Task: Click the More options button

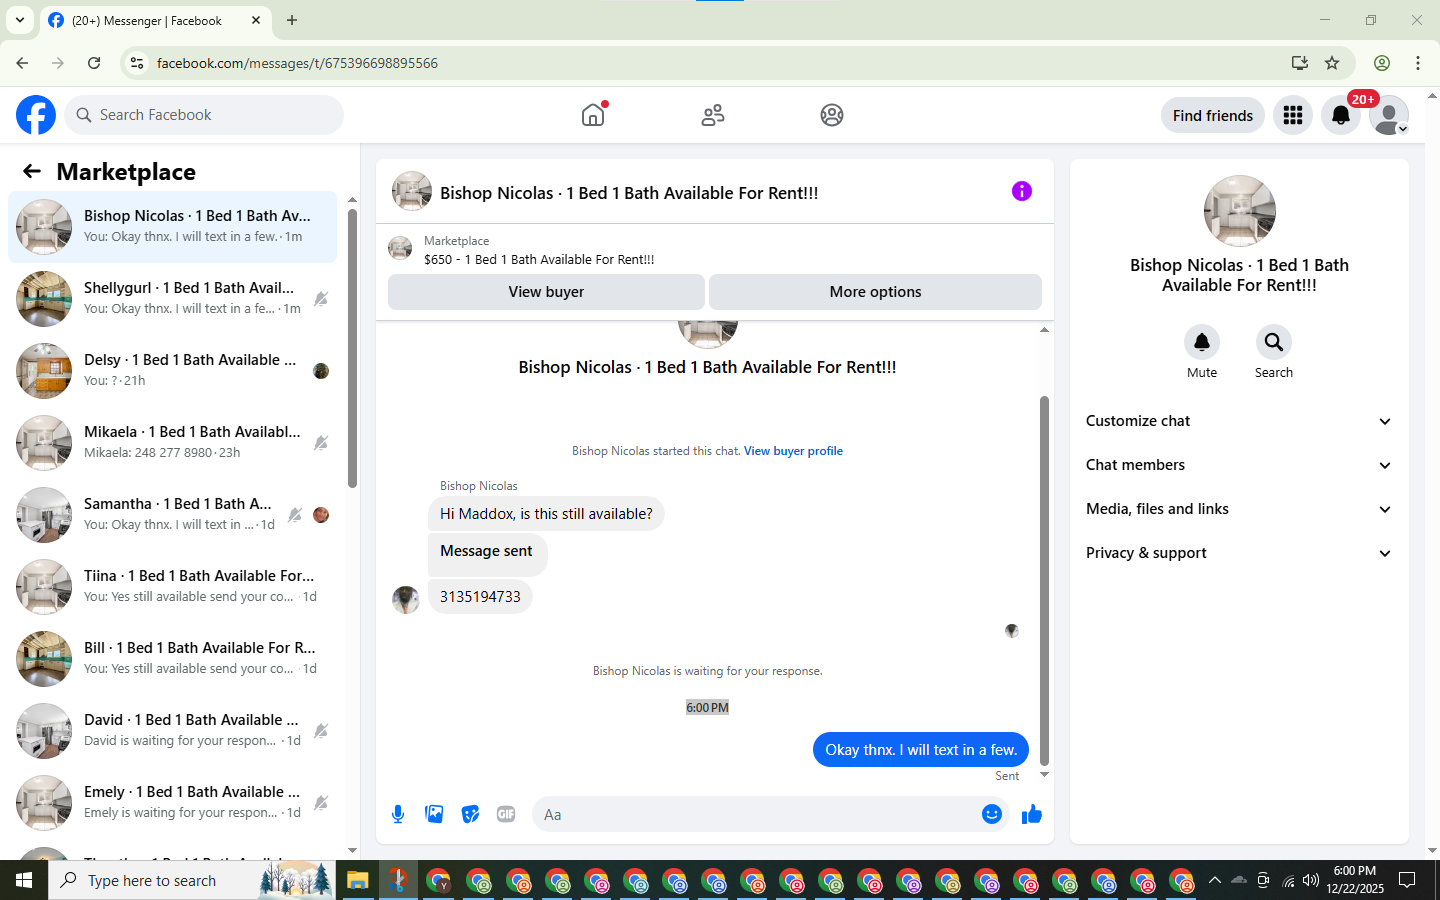Action: pos(875,292)
